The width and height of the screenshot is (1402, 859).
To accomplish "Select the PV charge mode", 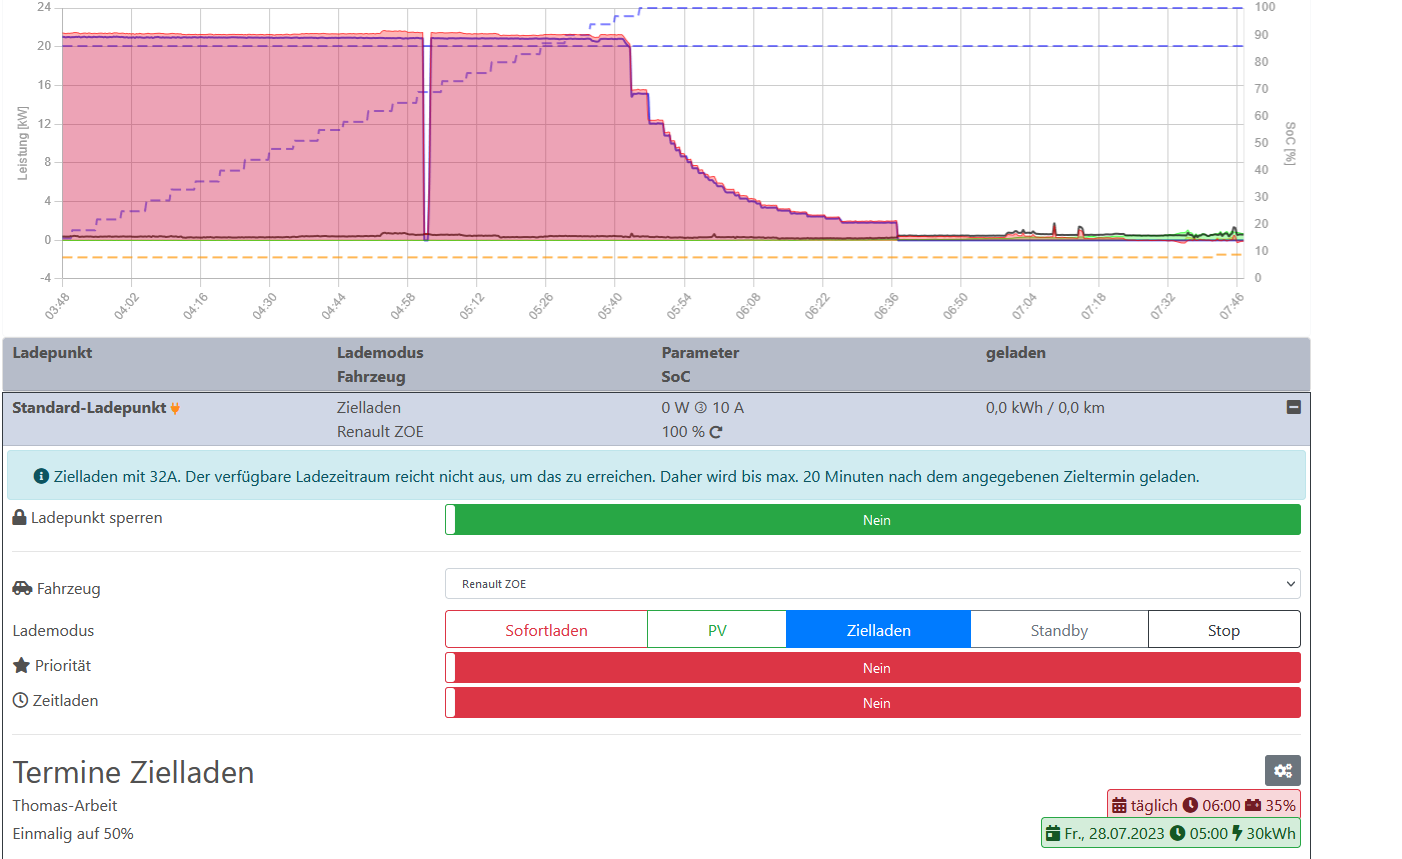I will (x=717, y=630).
